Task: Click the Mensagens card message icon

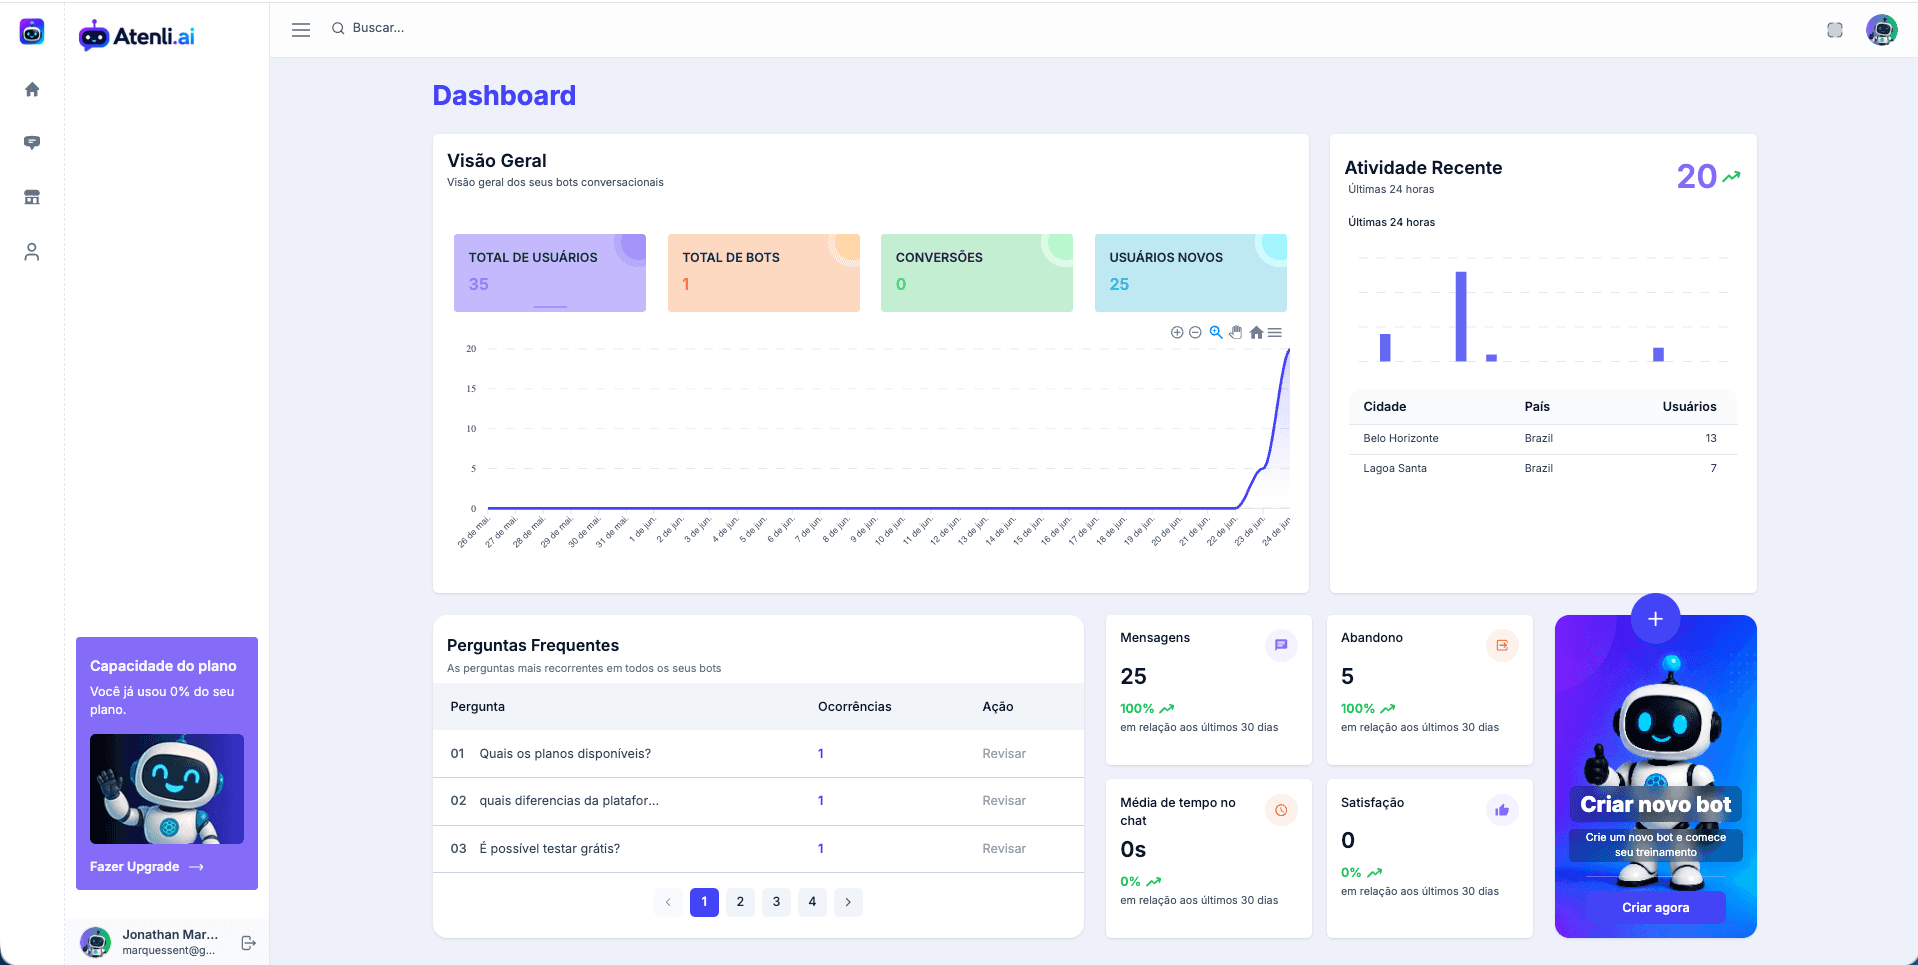Action: [x=1281, y=645]
